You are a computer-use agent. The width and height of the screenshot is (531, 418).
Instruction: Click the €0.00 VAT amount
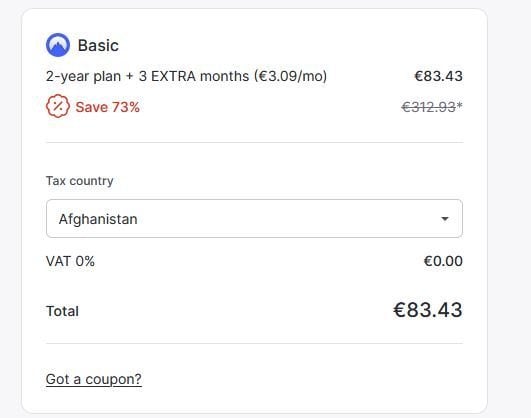[x=443, y=261]
